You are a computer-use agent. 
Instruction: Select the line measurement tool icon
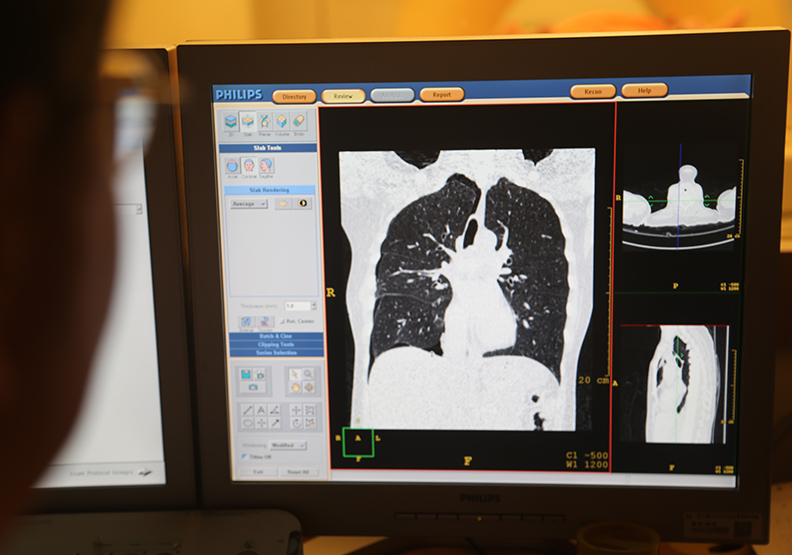248,409
